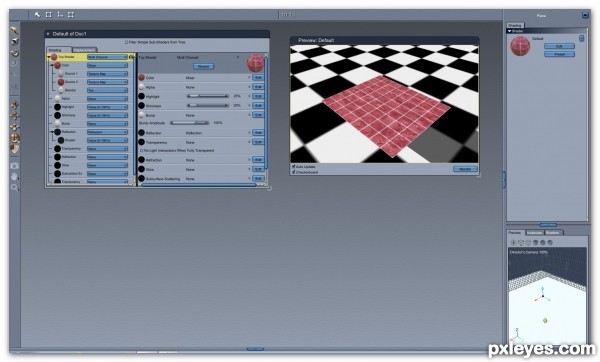Switch to the Displacement tab

tap(85, 50)
